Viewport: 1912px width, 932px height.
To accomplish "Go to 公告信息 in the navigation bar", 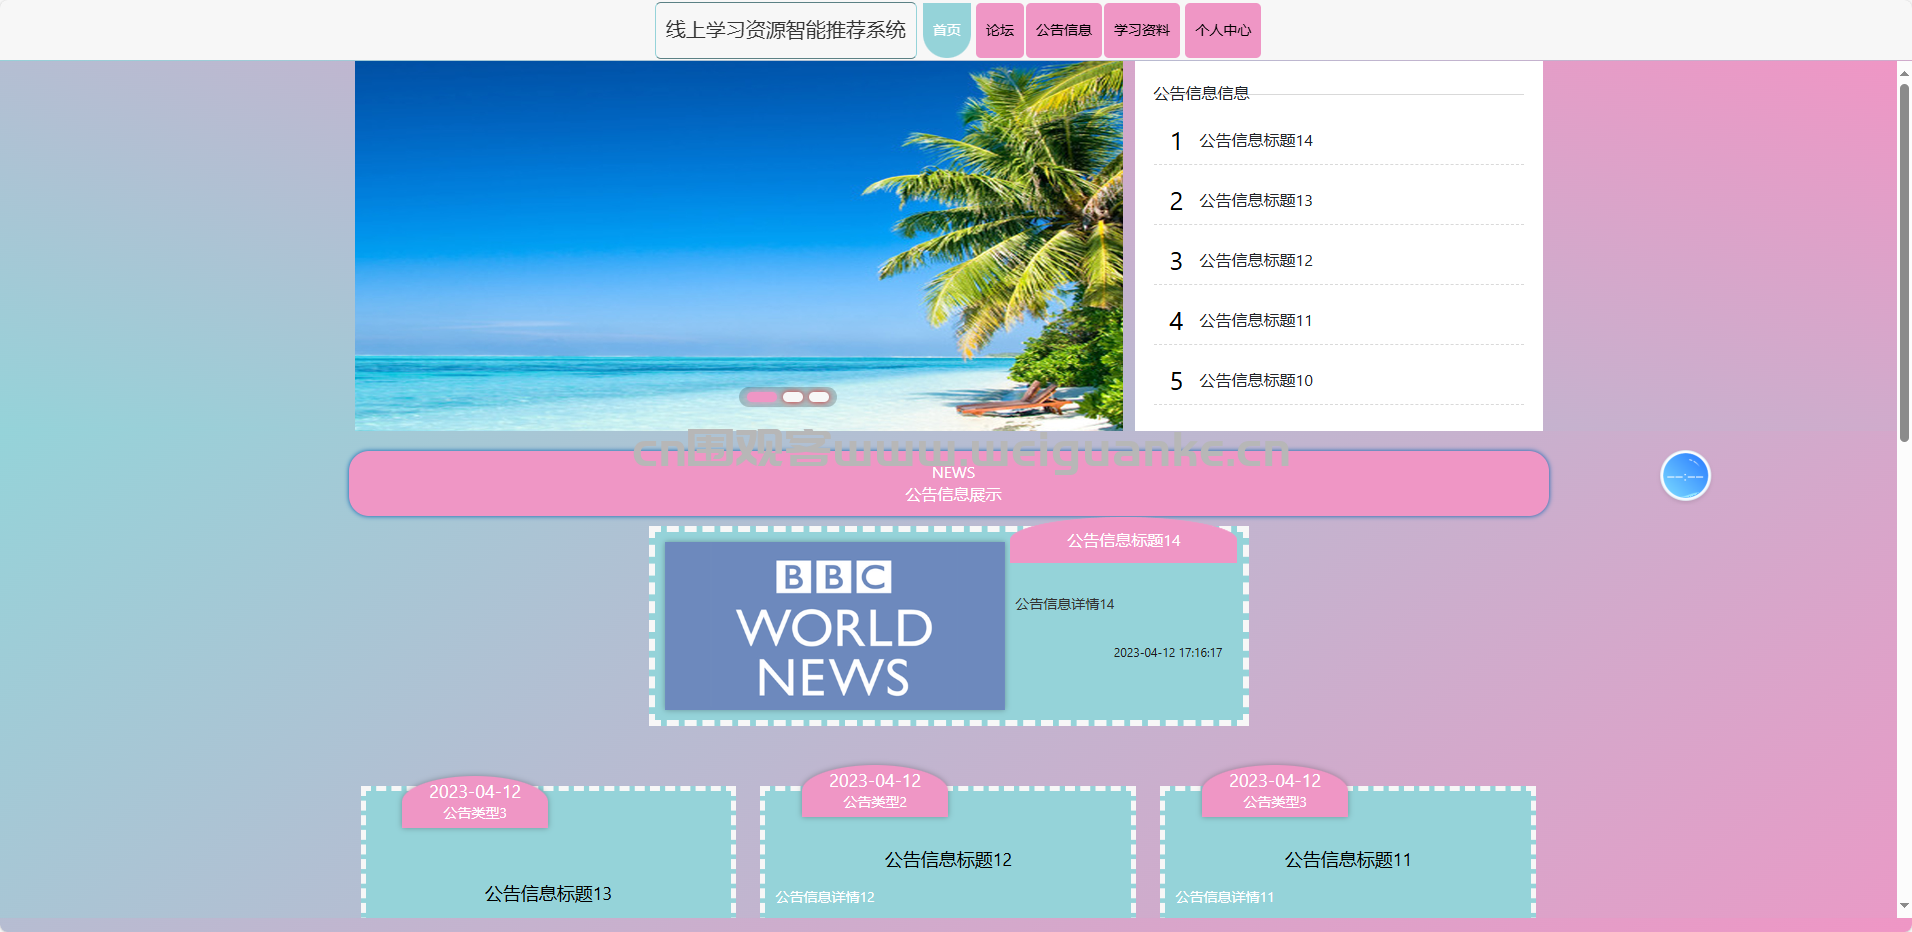I will coord(1063,30).
